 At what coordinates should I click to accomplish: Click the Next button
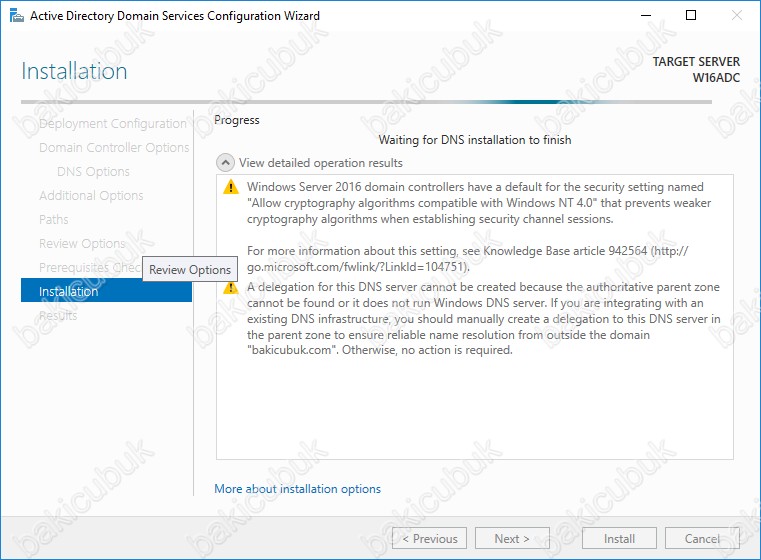click(512, 538)
